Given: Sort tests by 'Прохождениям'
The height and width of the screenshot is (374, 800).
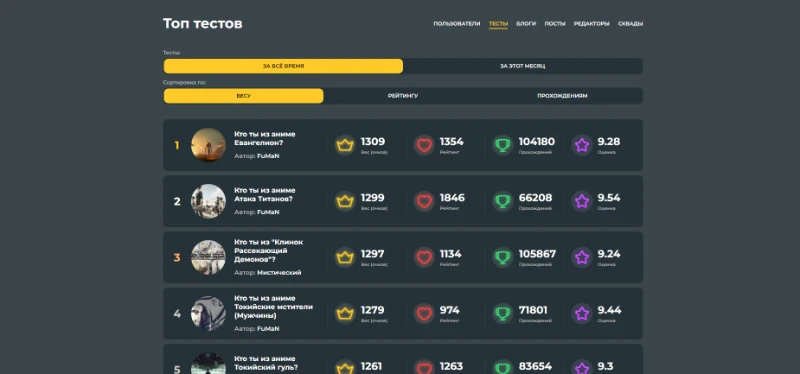Looking at the screenshot, I should (562, 95).
